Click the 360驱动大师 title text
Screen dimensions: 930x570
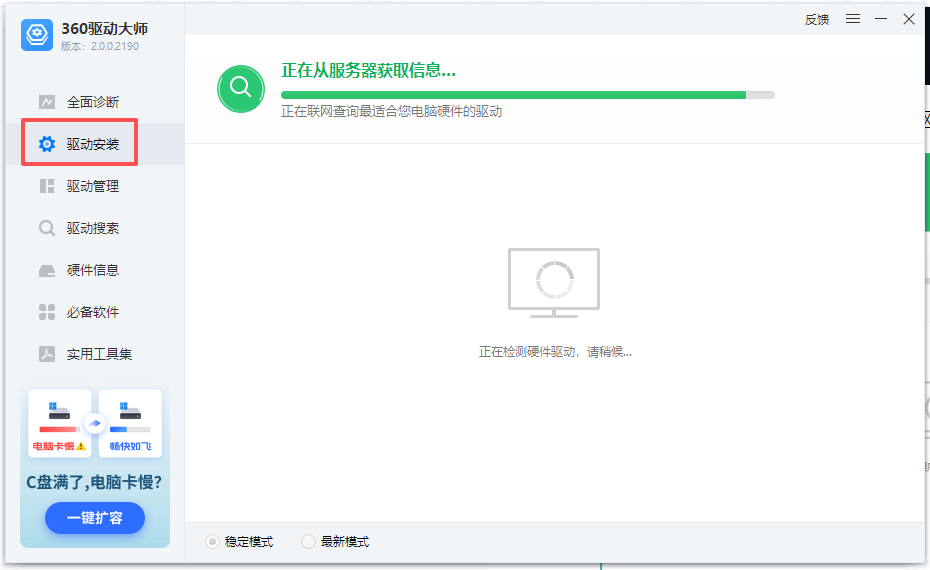105,28
